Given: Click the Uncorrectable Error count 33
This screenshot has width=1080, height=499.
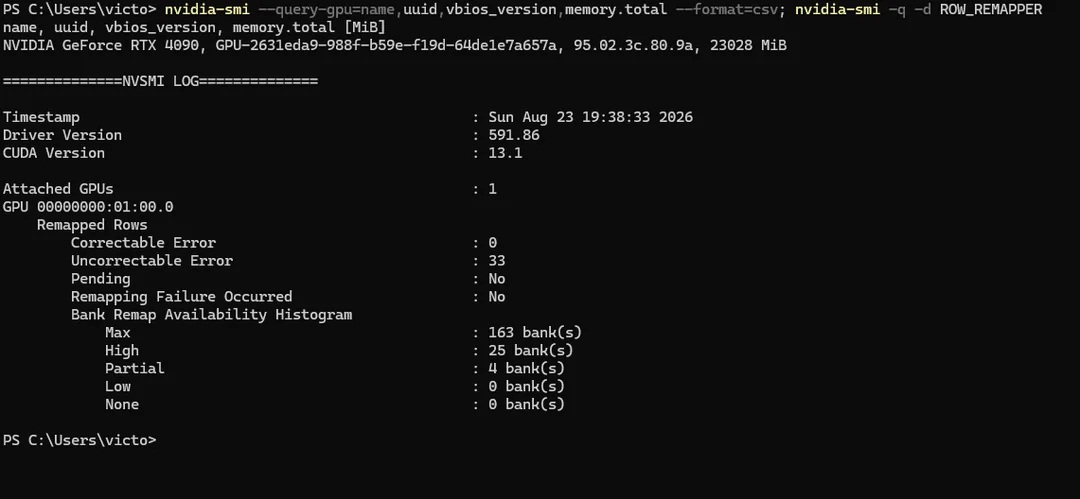Looking at the screenshot, I should point(497,261).
